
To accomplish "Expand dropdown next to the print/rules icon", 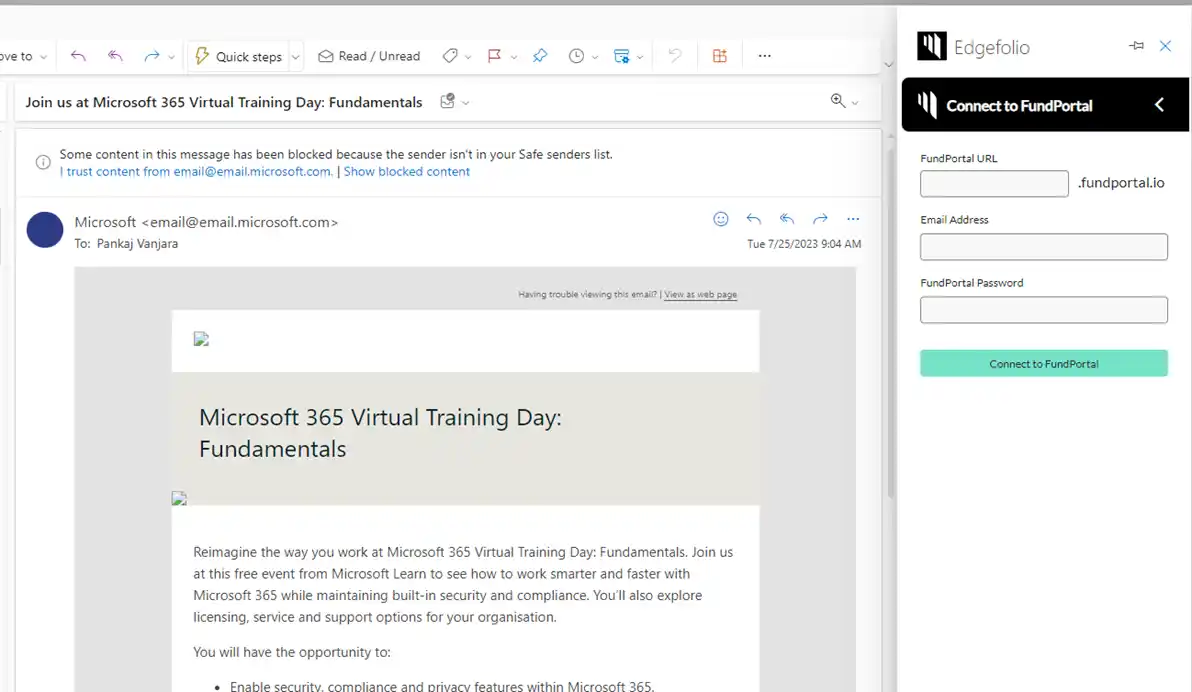I will click(x=639, y=57).
